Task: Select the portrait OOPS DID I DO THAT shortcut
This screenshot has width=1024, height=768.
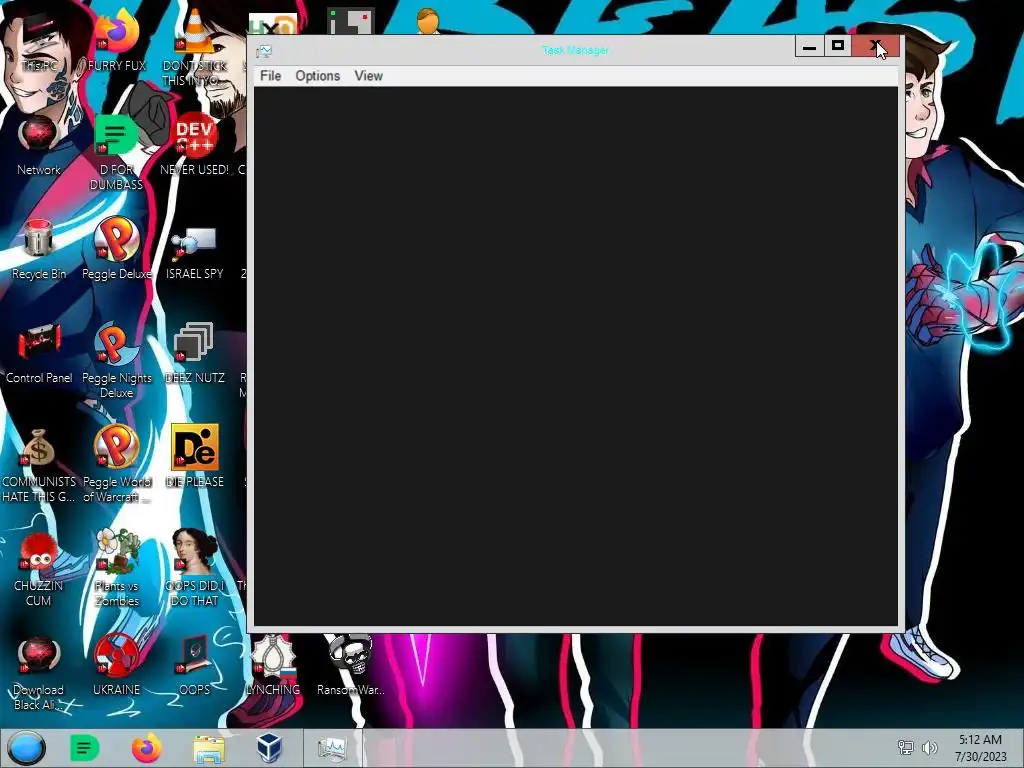Action: 195,567
